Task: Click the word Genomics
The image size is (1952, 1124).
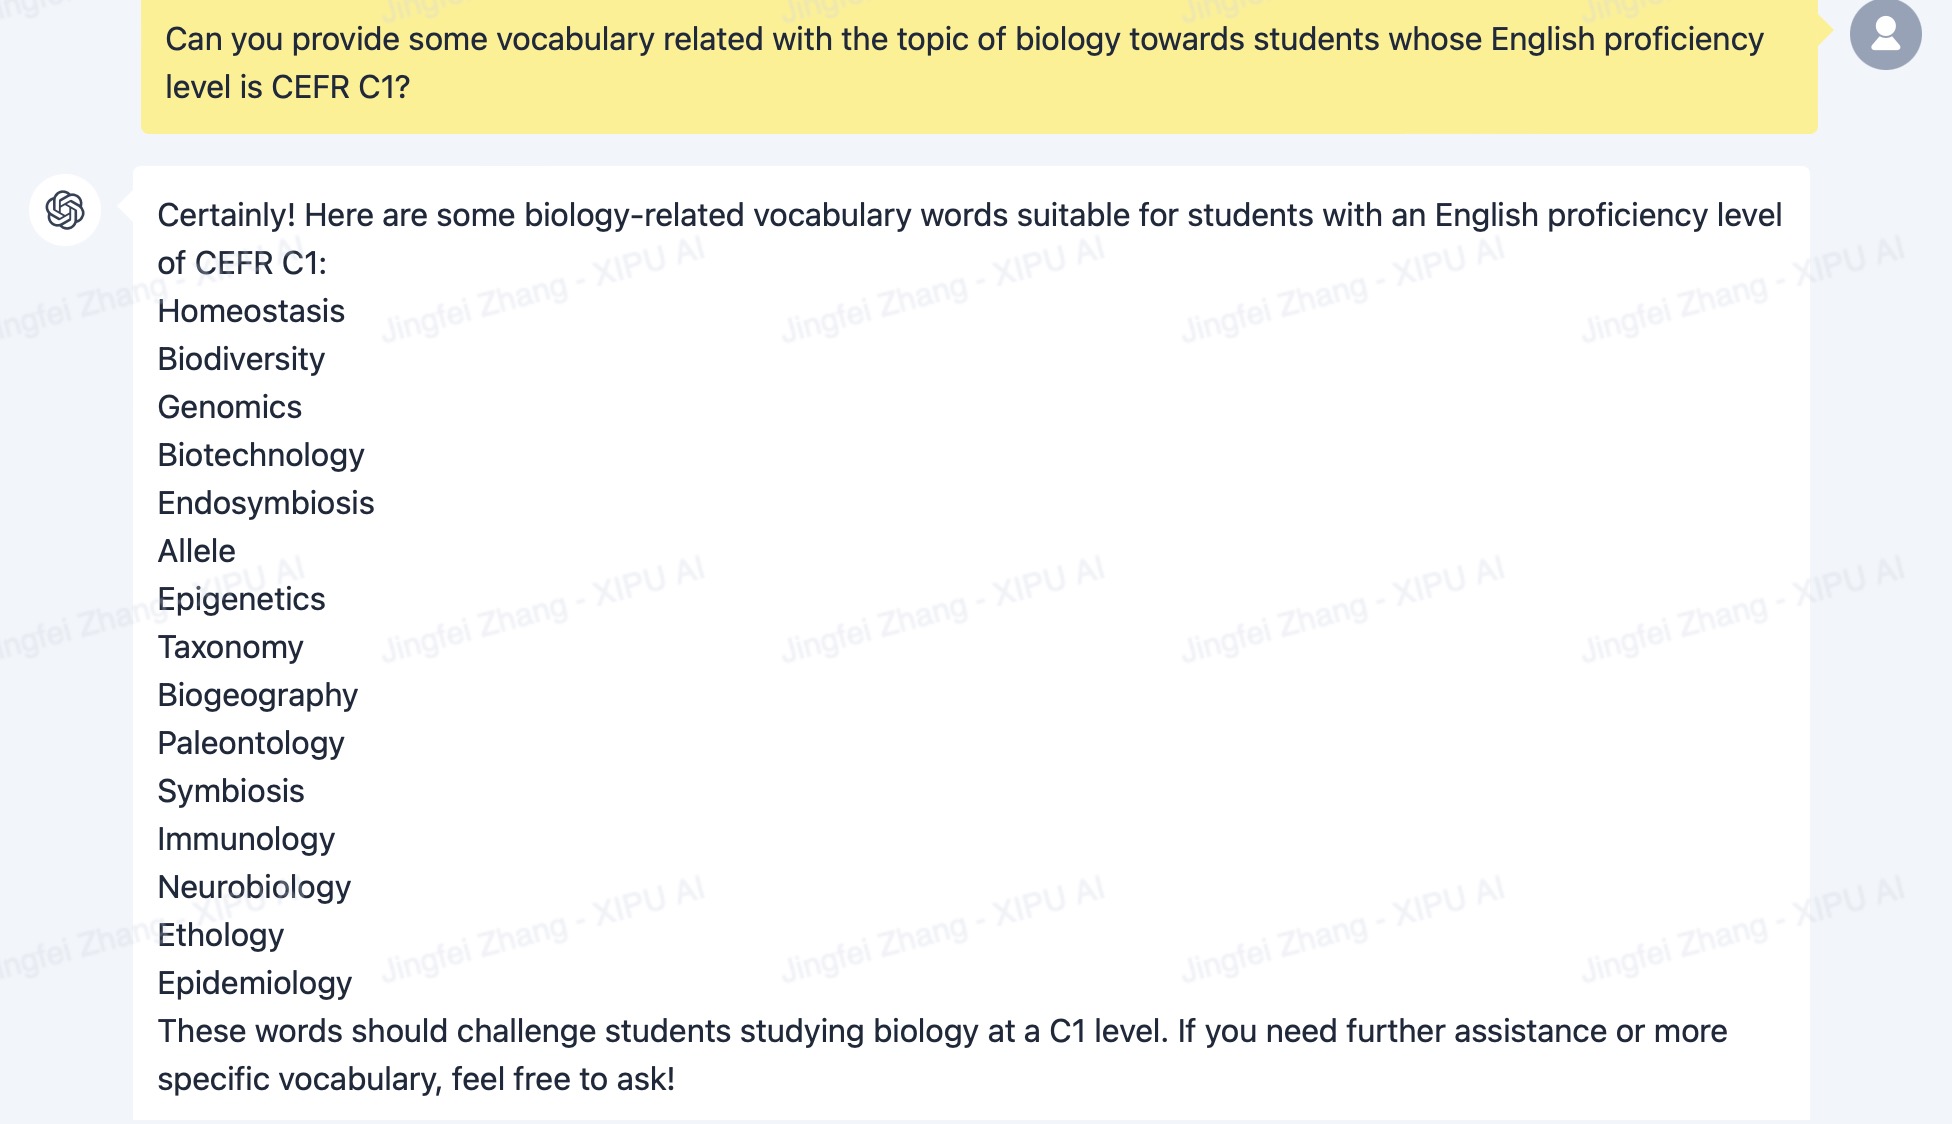Action: (230, 407)
